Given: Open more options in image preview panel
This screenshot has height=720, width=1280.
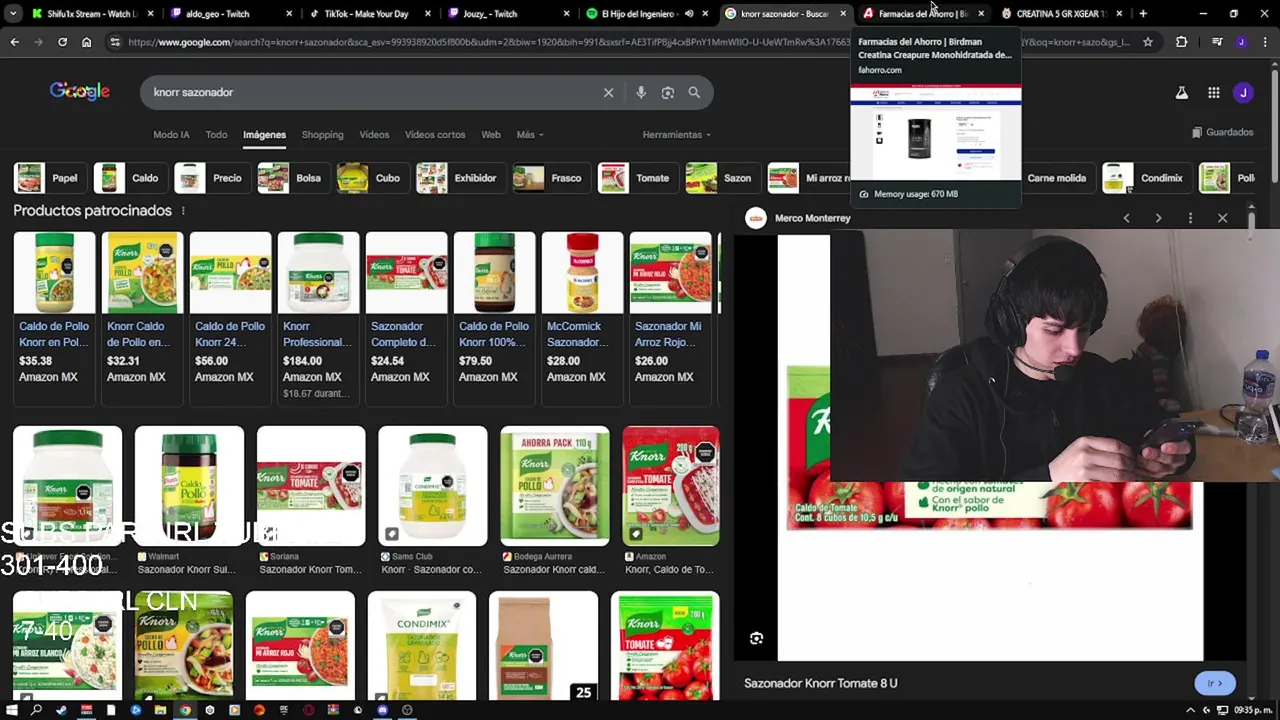Looking at the screenshot, I should tap(1190, 218).
